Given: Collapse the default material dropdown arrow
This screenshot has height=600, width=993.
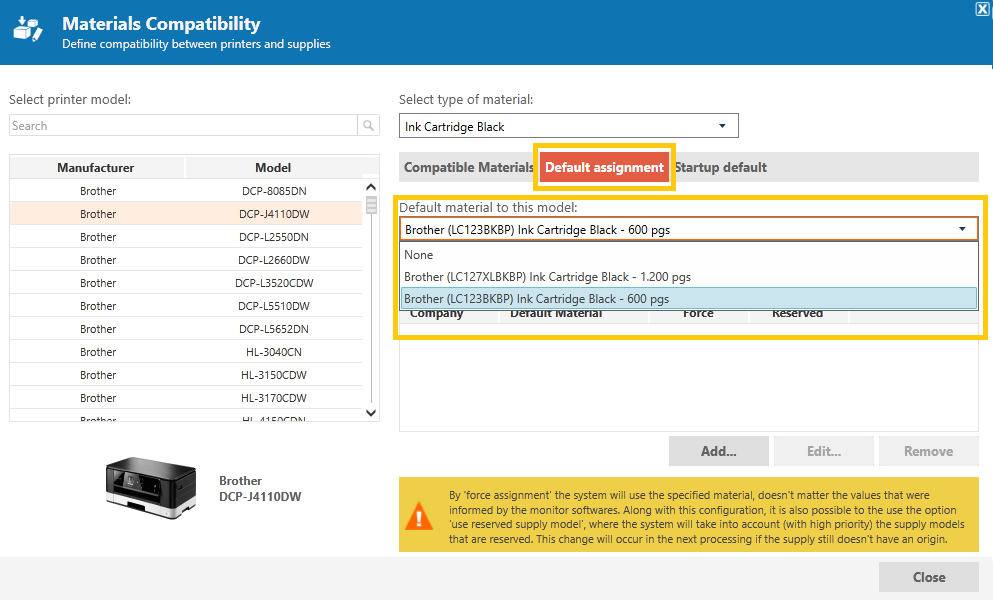Looking at the screenshot, I should tap(962, 229).
